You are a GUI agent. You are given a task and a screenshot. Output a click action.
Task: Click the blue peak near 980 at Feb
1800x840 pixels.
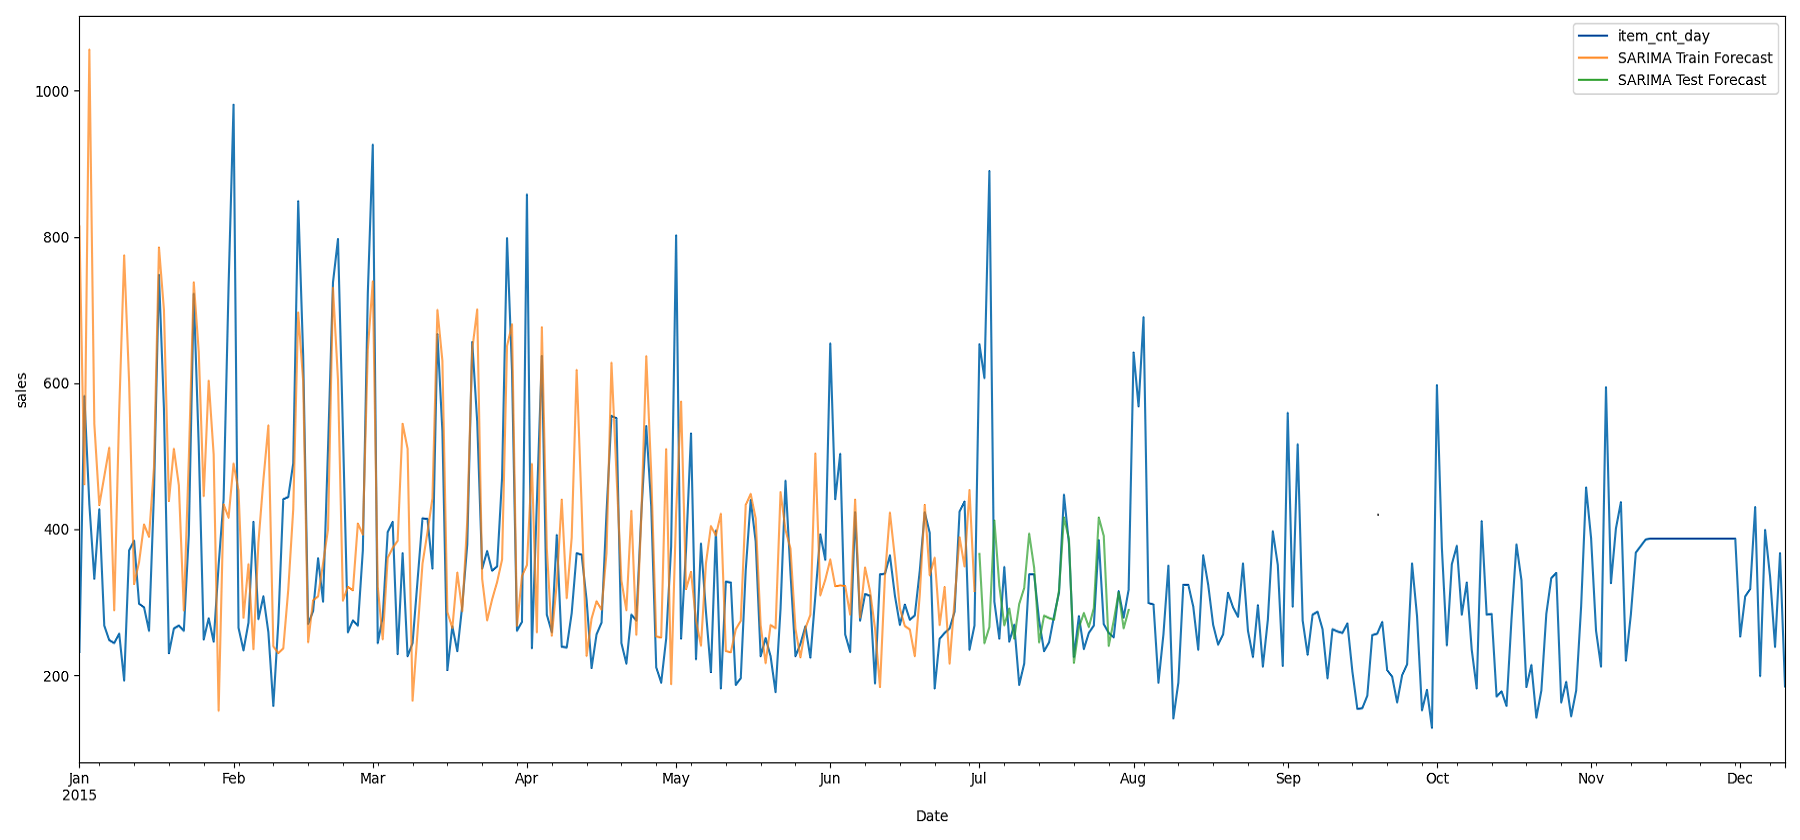pos(233,105)
